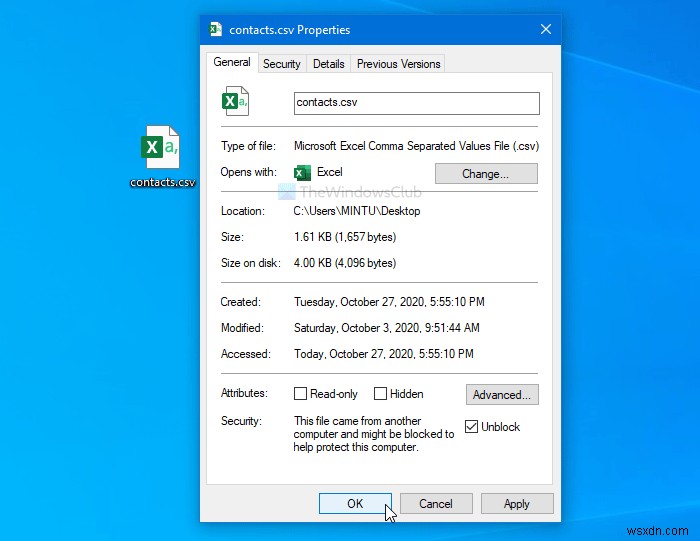
Task: Enable the Read-only attribute checkbox
Action: pos(301,394)
